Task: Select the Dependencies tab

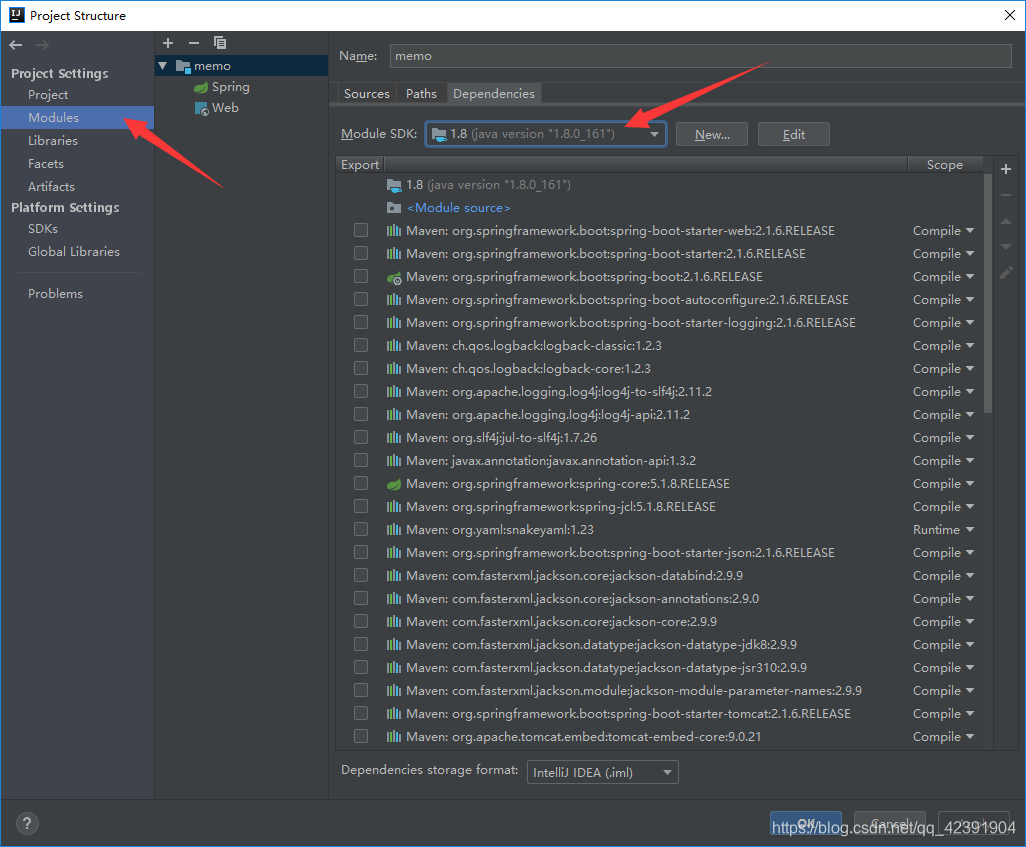Action: tap(493, 94)
